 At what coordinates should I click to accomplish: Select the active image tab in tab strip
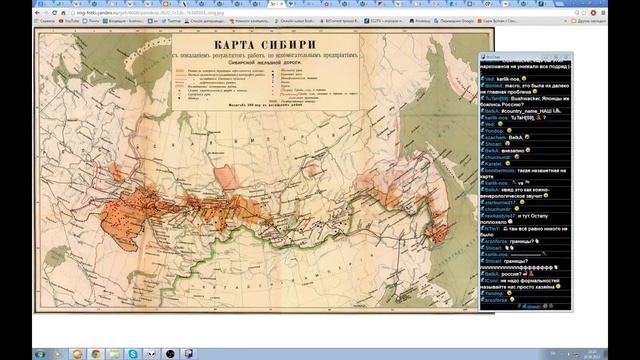click(277, 4)
